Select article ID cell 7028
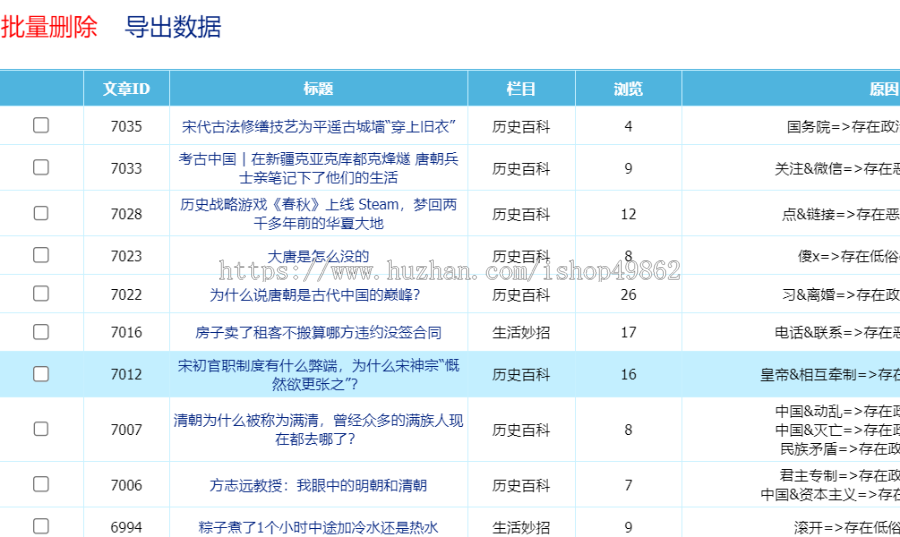Image resolution: width=900 pixels, height=537 pixels. 126,214
